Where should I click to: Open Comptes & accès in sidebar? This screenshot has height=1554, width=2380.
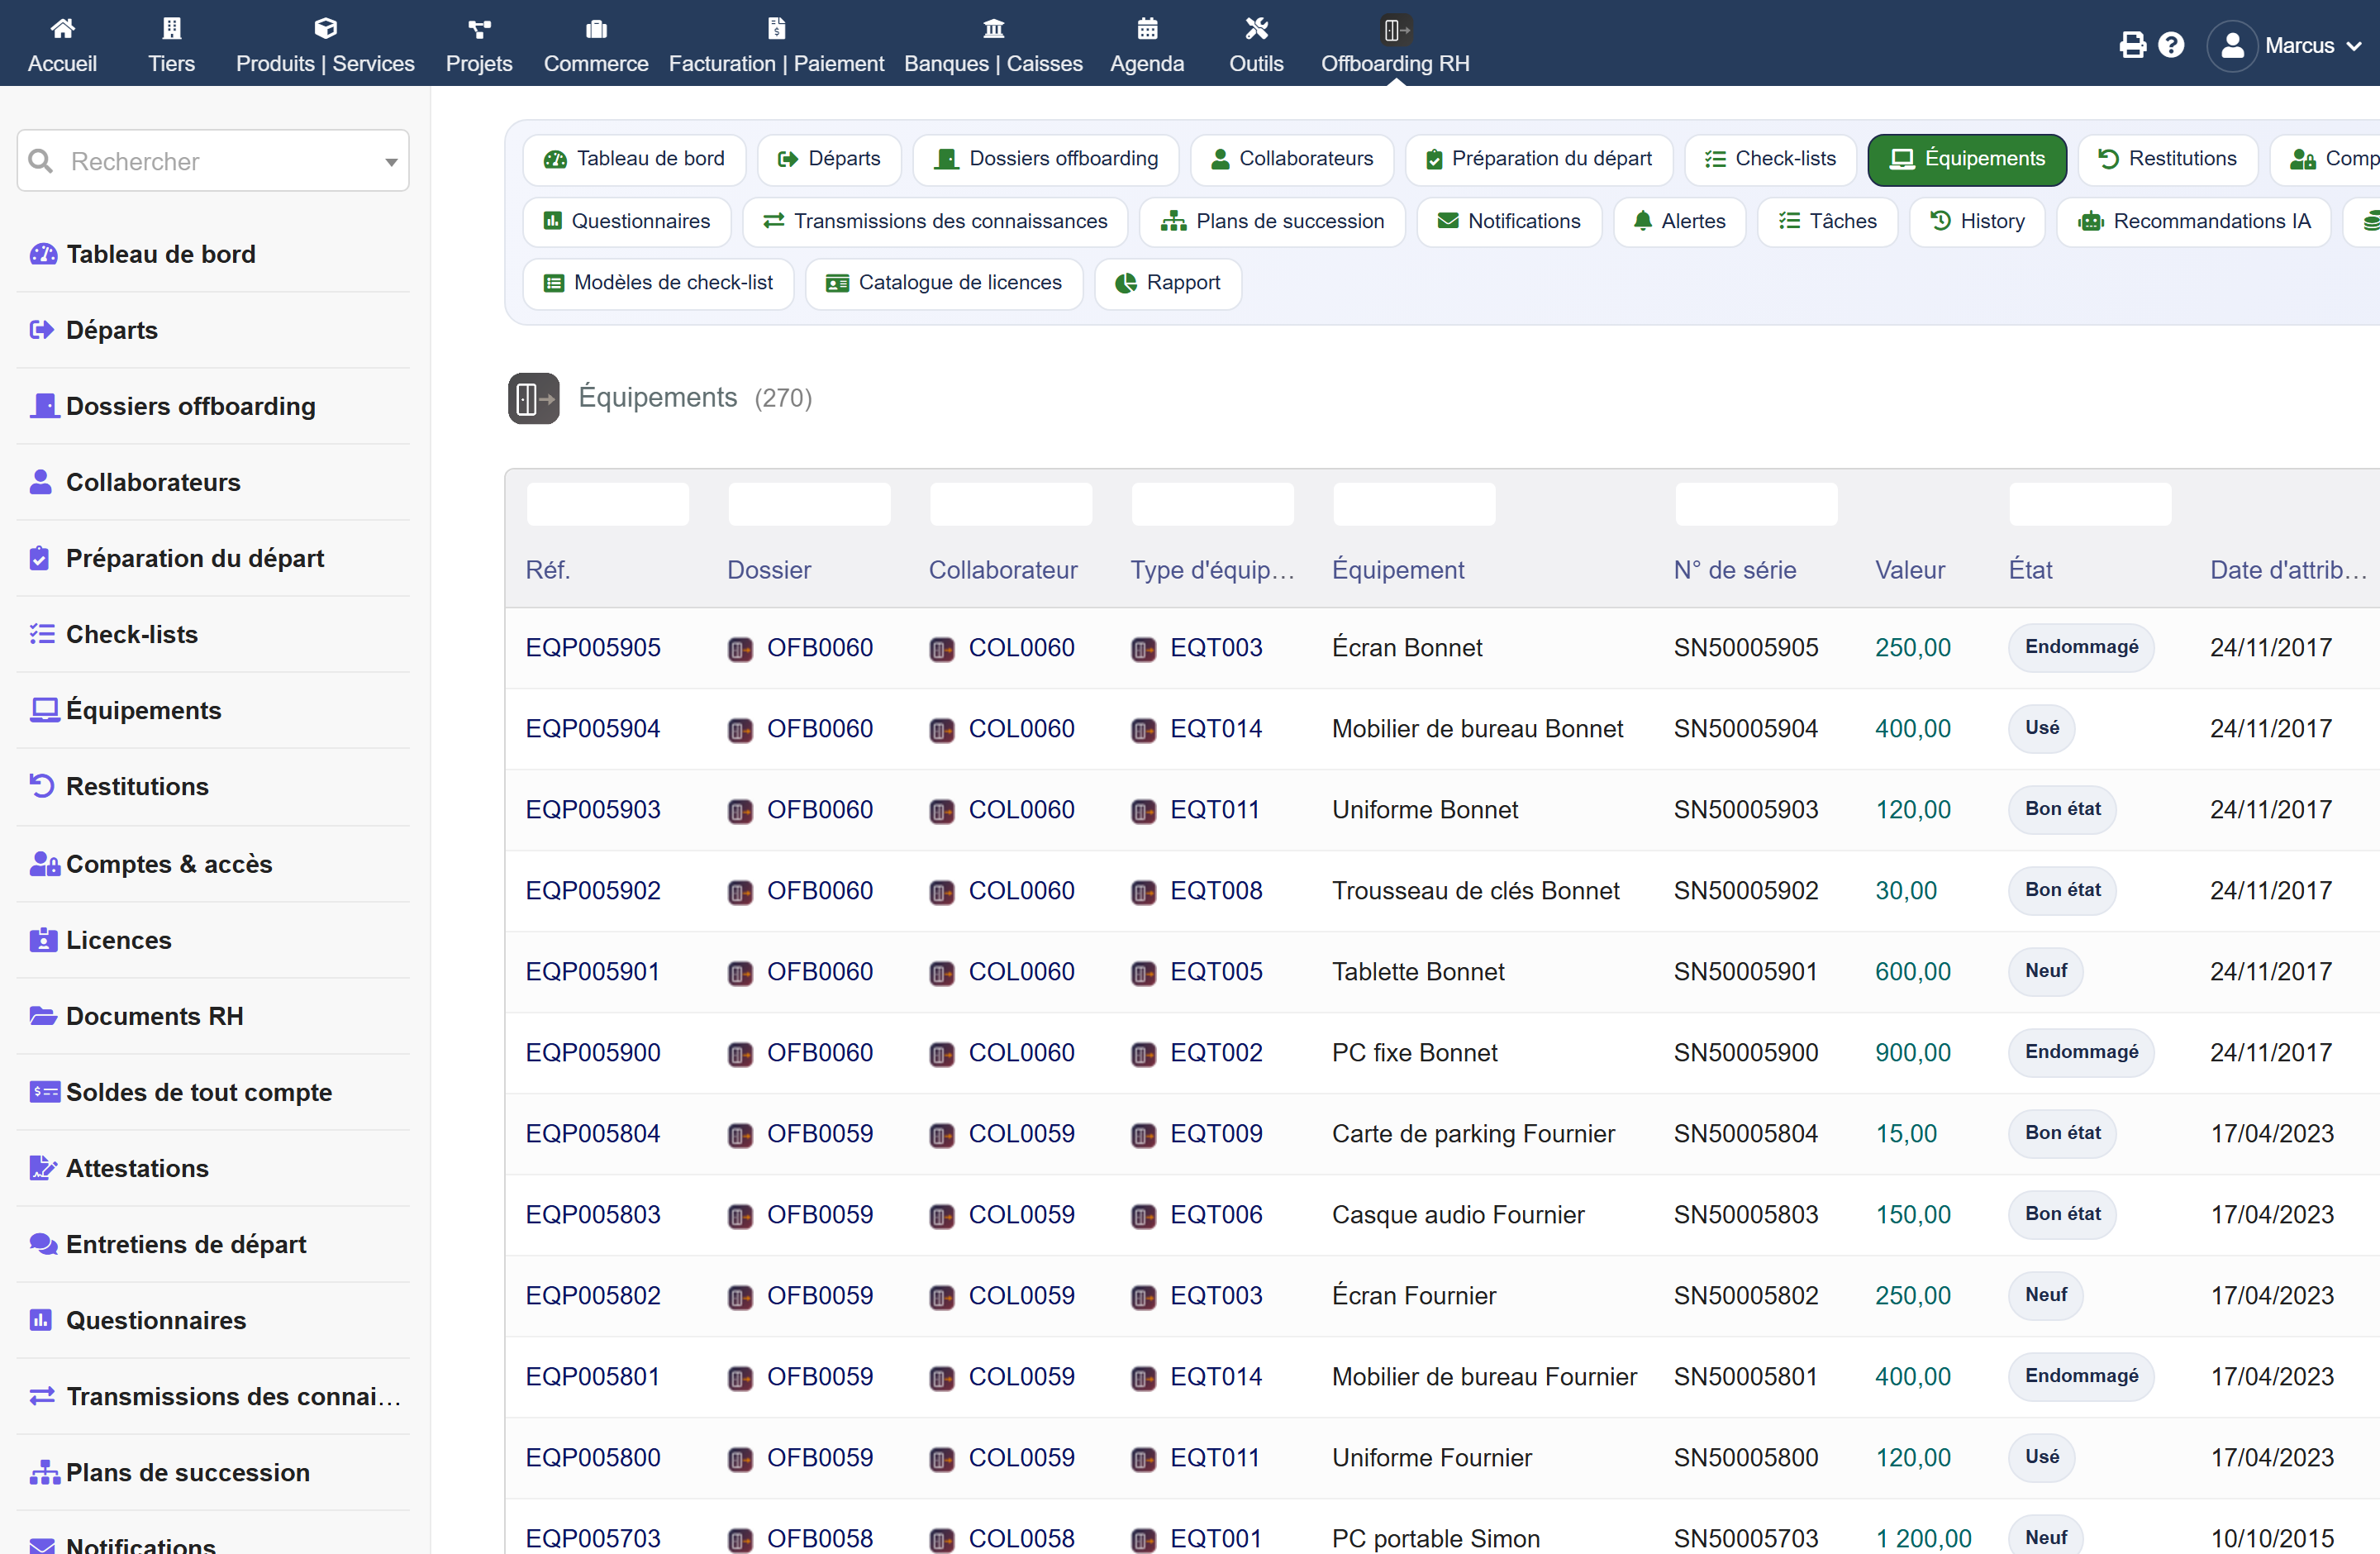click(169, 864)
